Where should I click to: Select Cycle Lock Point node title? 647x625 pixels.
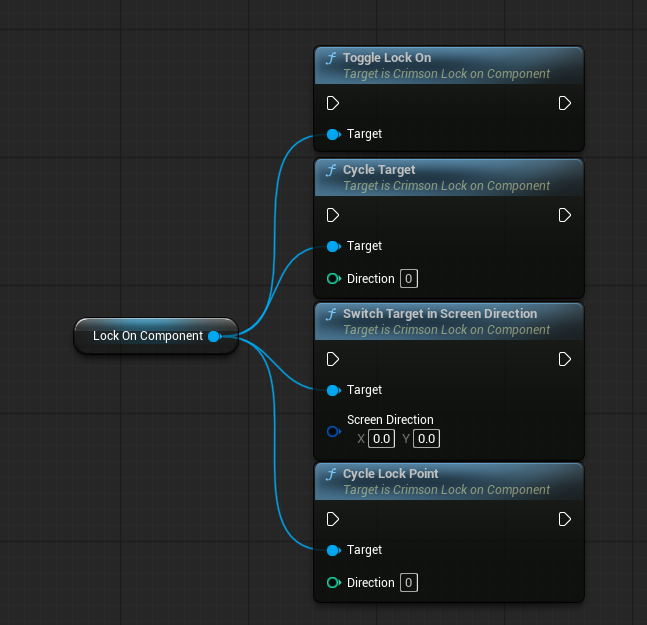tap(390, 474)
